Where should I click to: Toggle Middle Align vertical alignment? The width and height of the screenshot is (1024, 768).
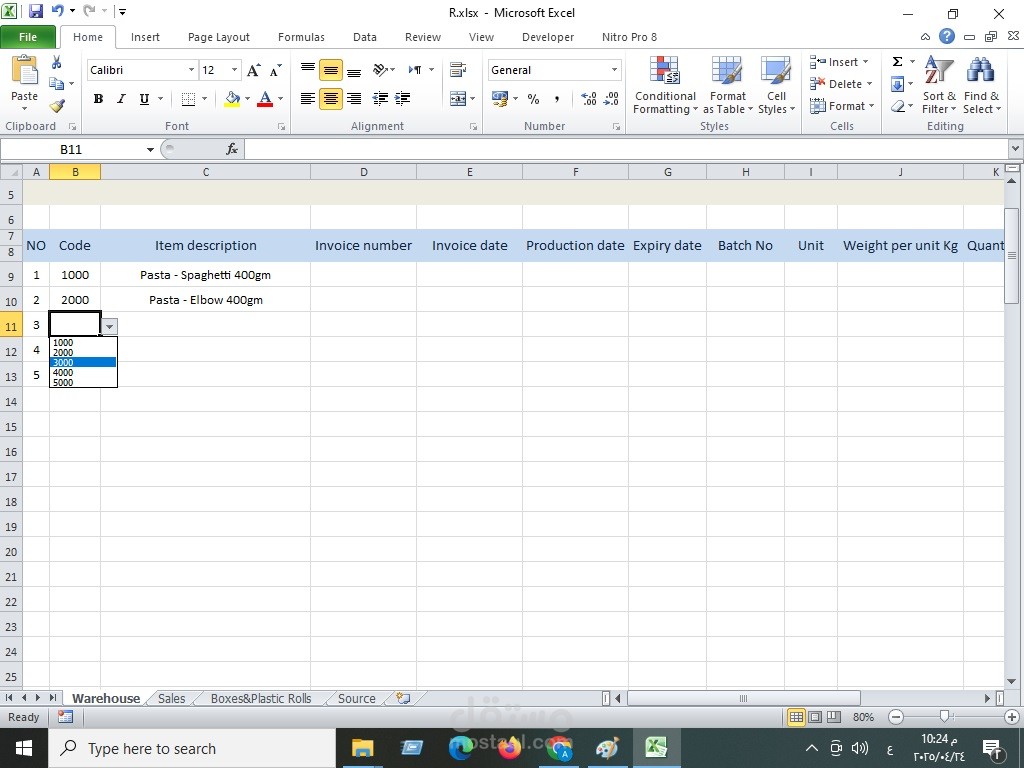(331, 70)
